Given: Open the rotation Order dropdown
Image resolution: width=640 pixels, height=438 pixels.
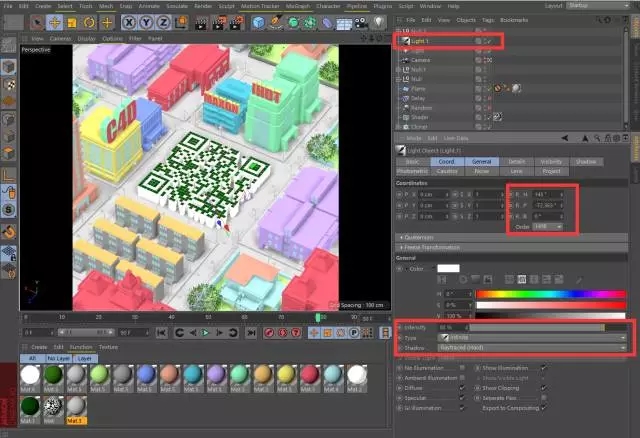Looking at the screenshot, I should 548,226.
